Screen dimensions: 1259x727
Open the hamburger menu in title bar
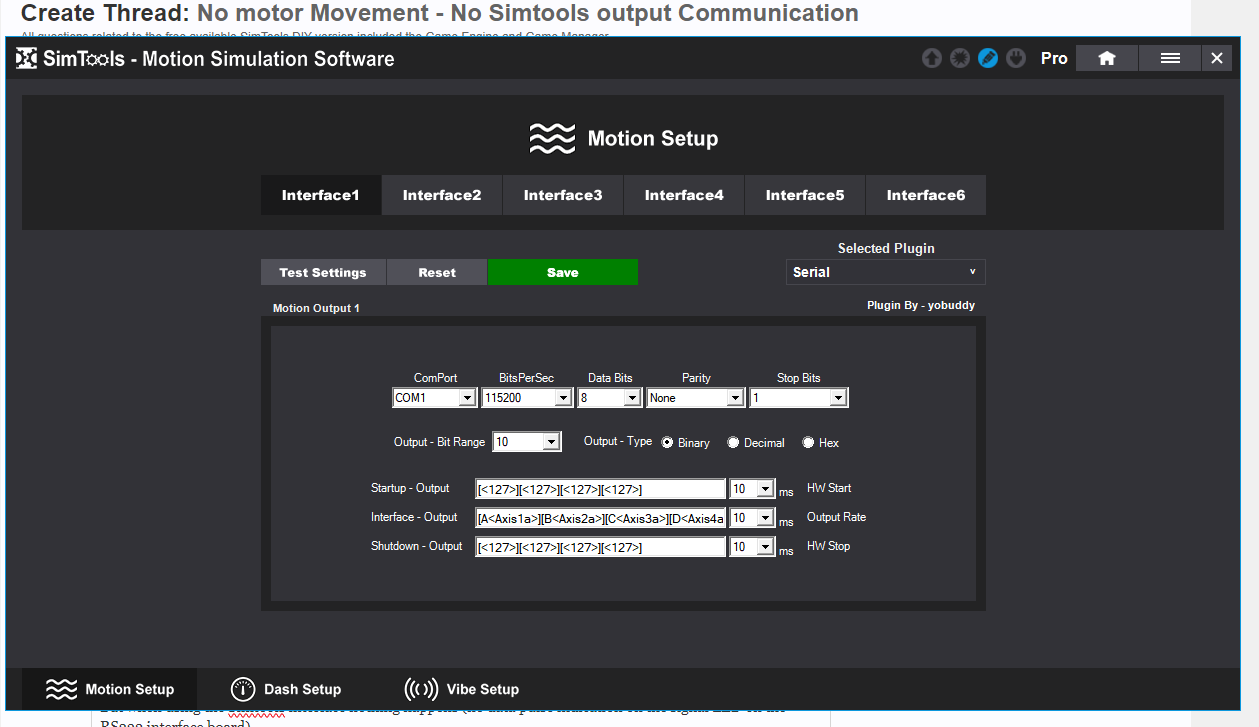pos(1170,58)
